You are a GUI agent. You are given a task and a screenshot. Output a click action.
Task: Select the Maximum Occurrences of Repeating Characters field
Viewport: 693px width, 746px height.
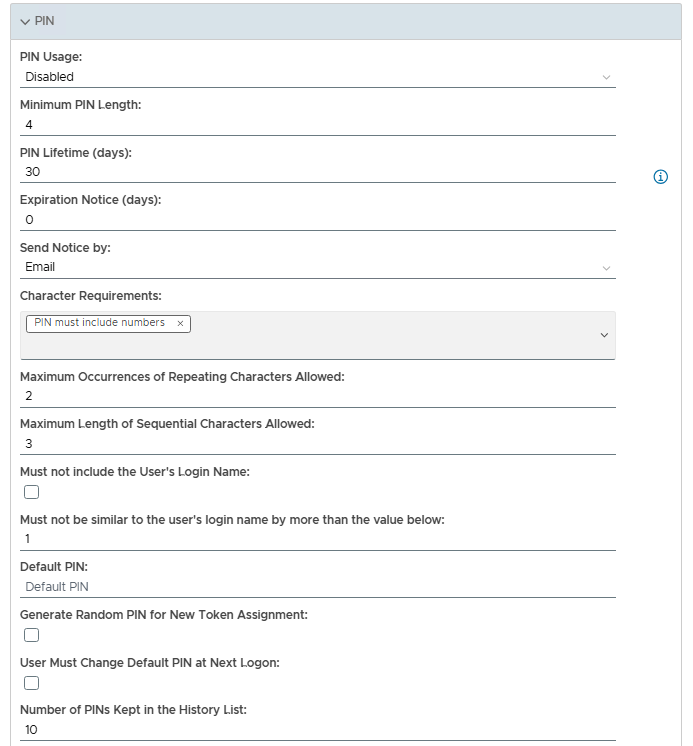(317, 396)
